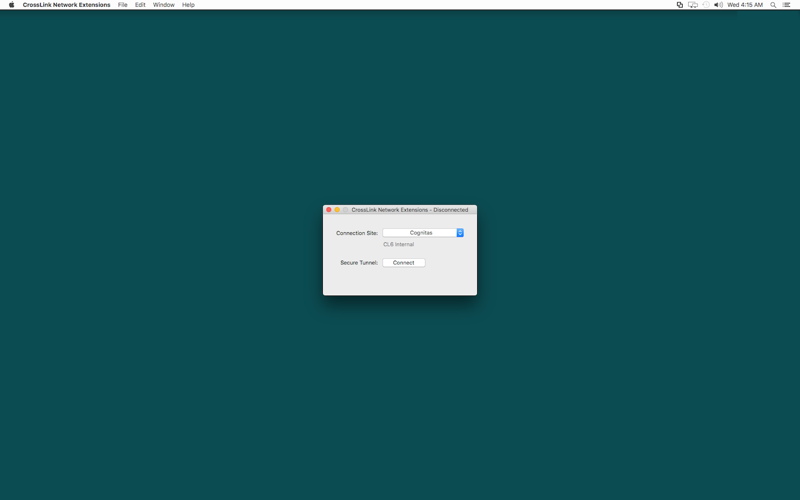Click the Cognitas connection site popup

(x=423, y=233)
